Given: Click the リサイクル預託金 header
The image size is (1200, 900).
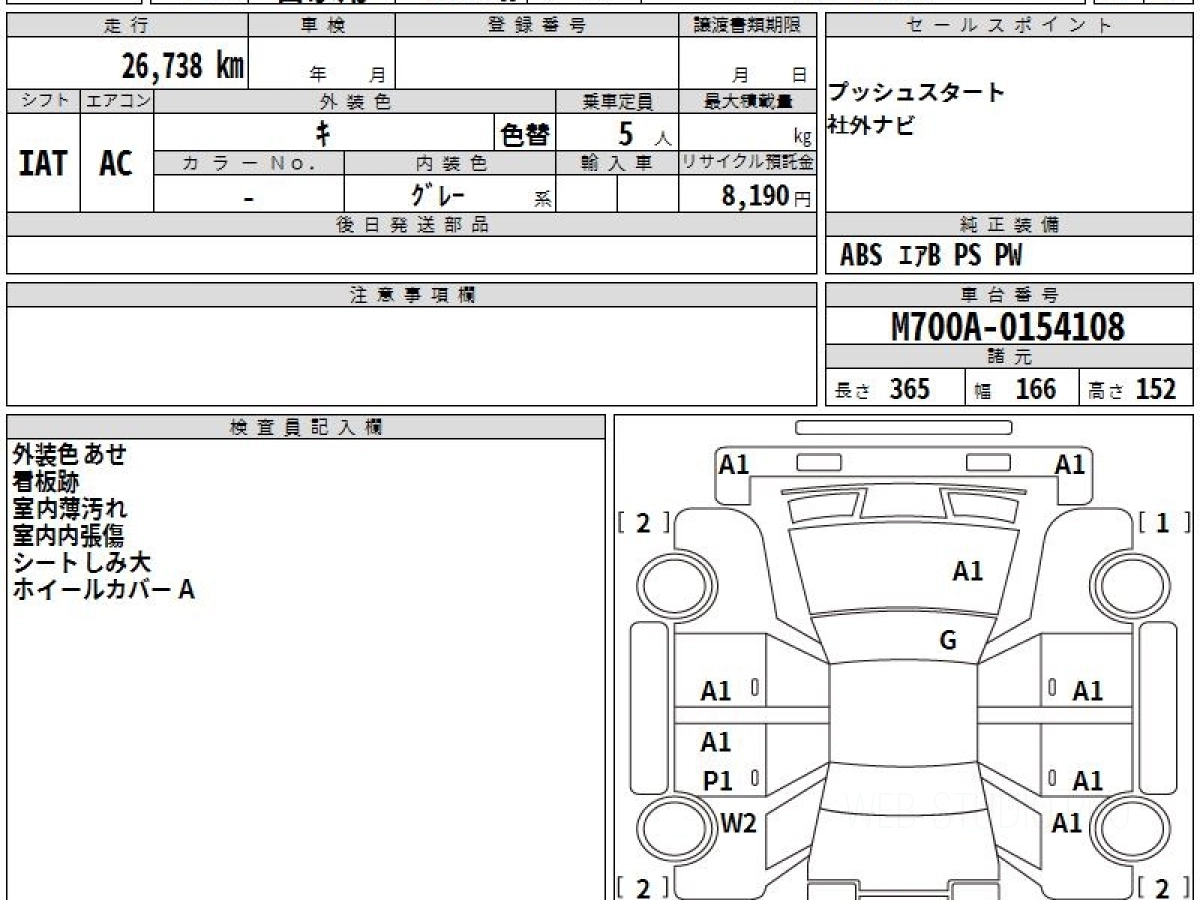Looking at the screenshot, I should point(748,163).
